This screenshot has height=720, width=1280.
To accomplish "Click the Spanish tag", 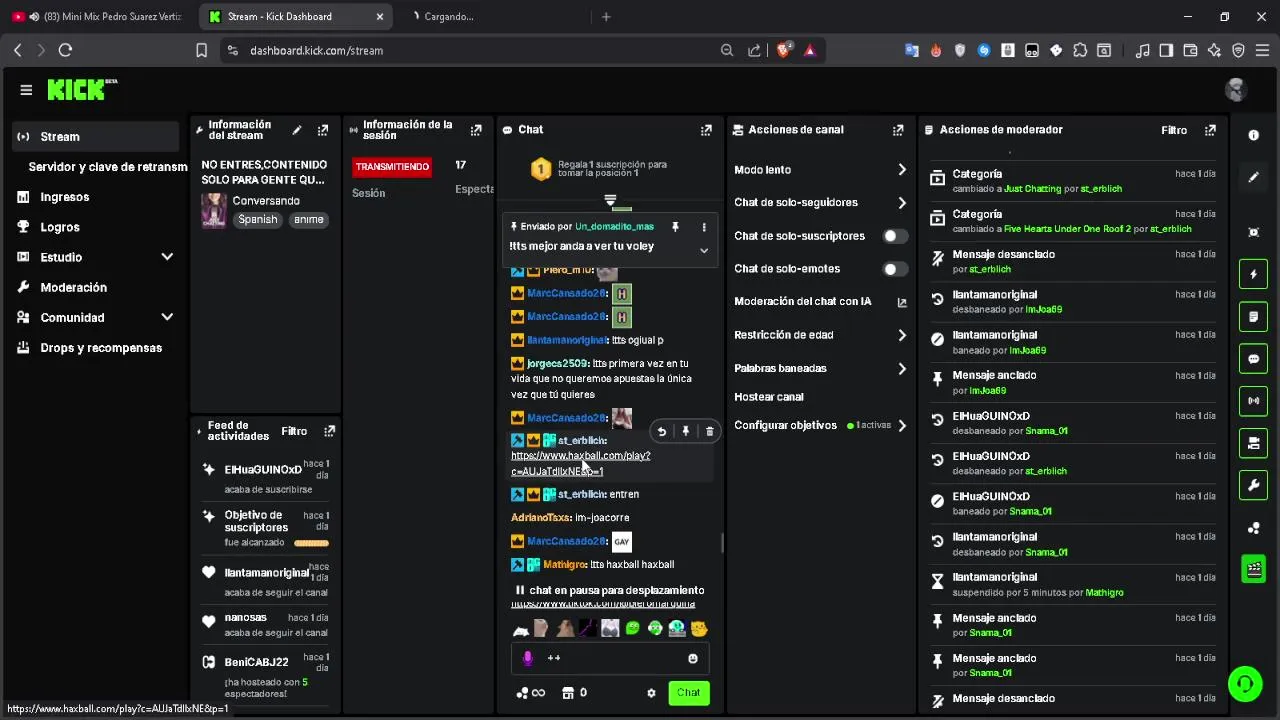I will click(258, 219).
